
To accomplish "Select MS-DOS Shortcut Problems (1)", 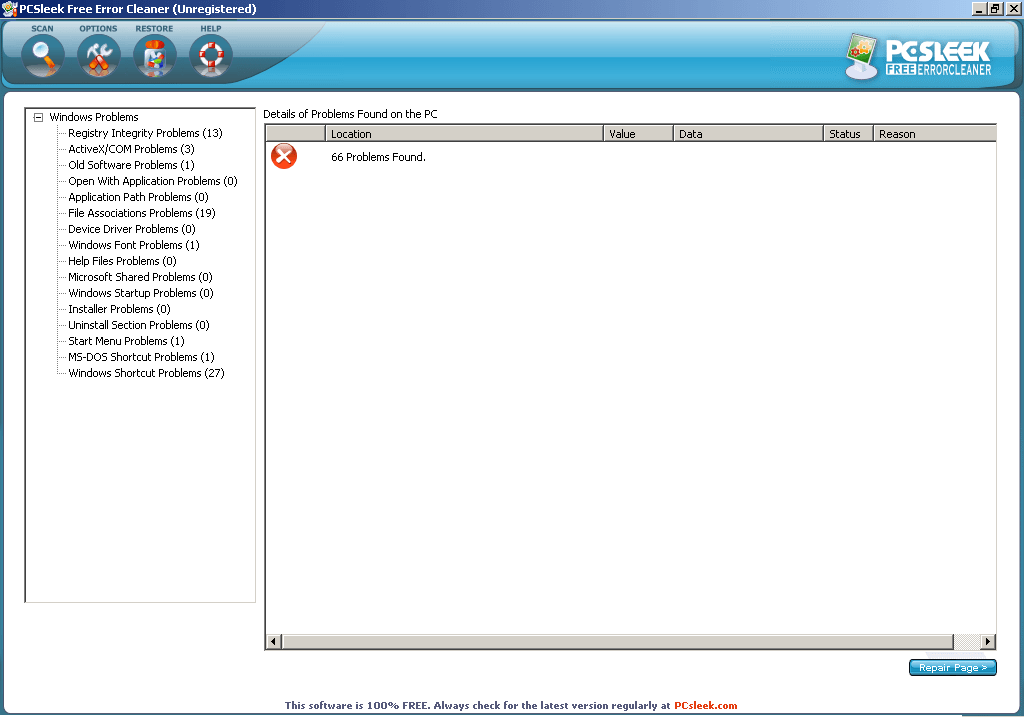I will coord(142,357).
